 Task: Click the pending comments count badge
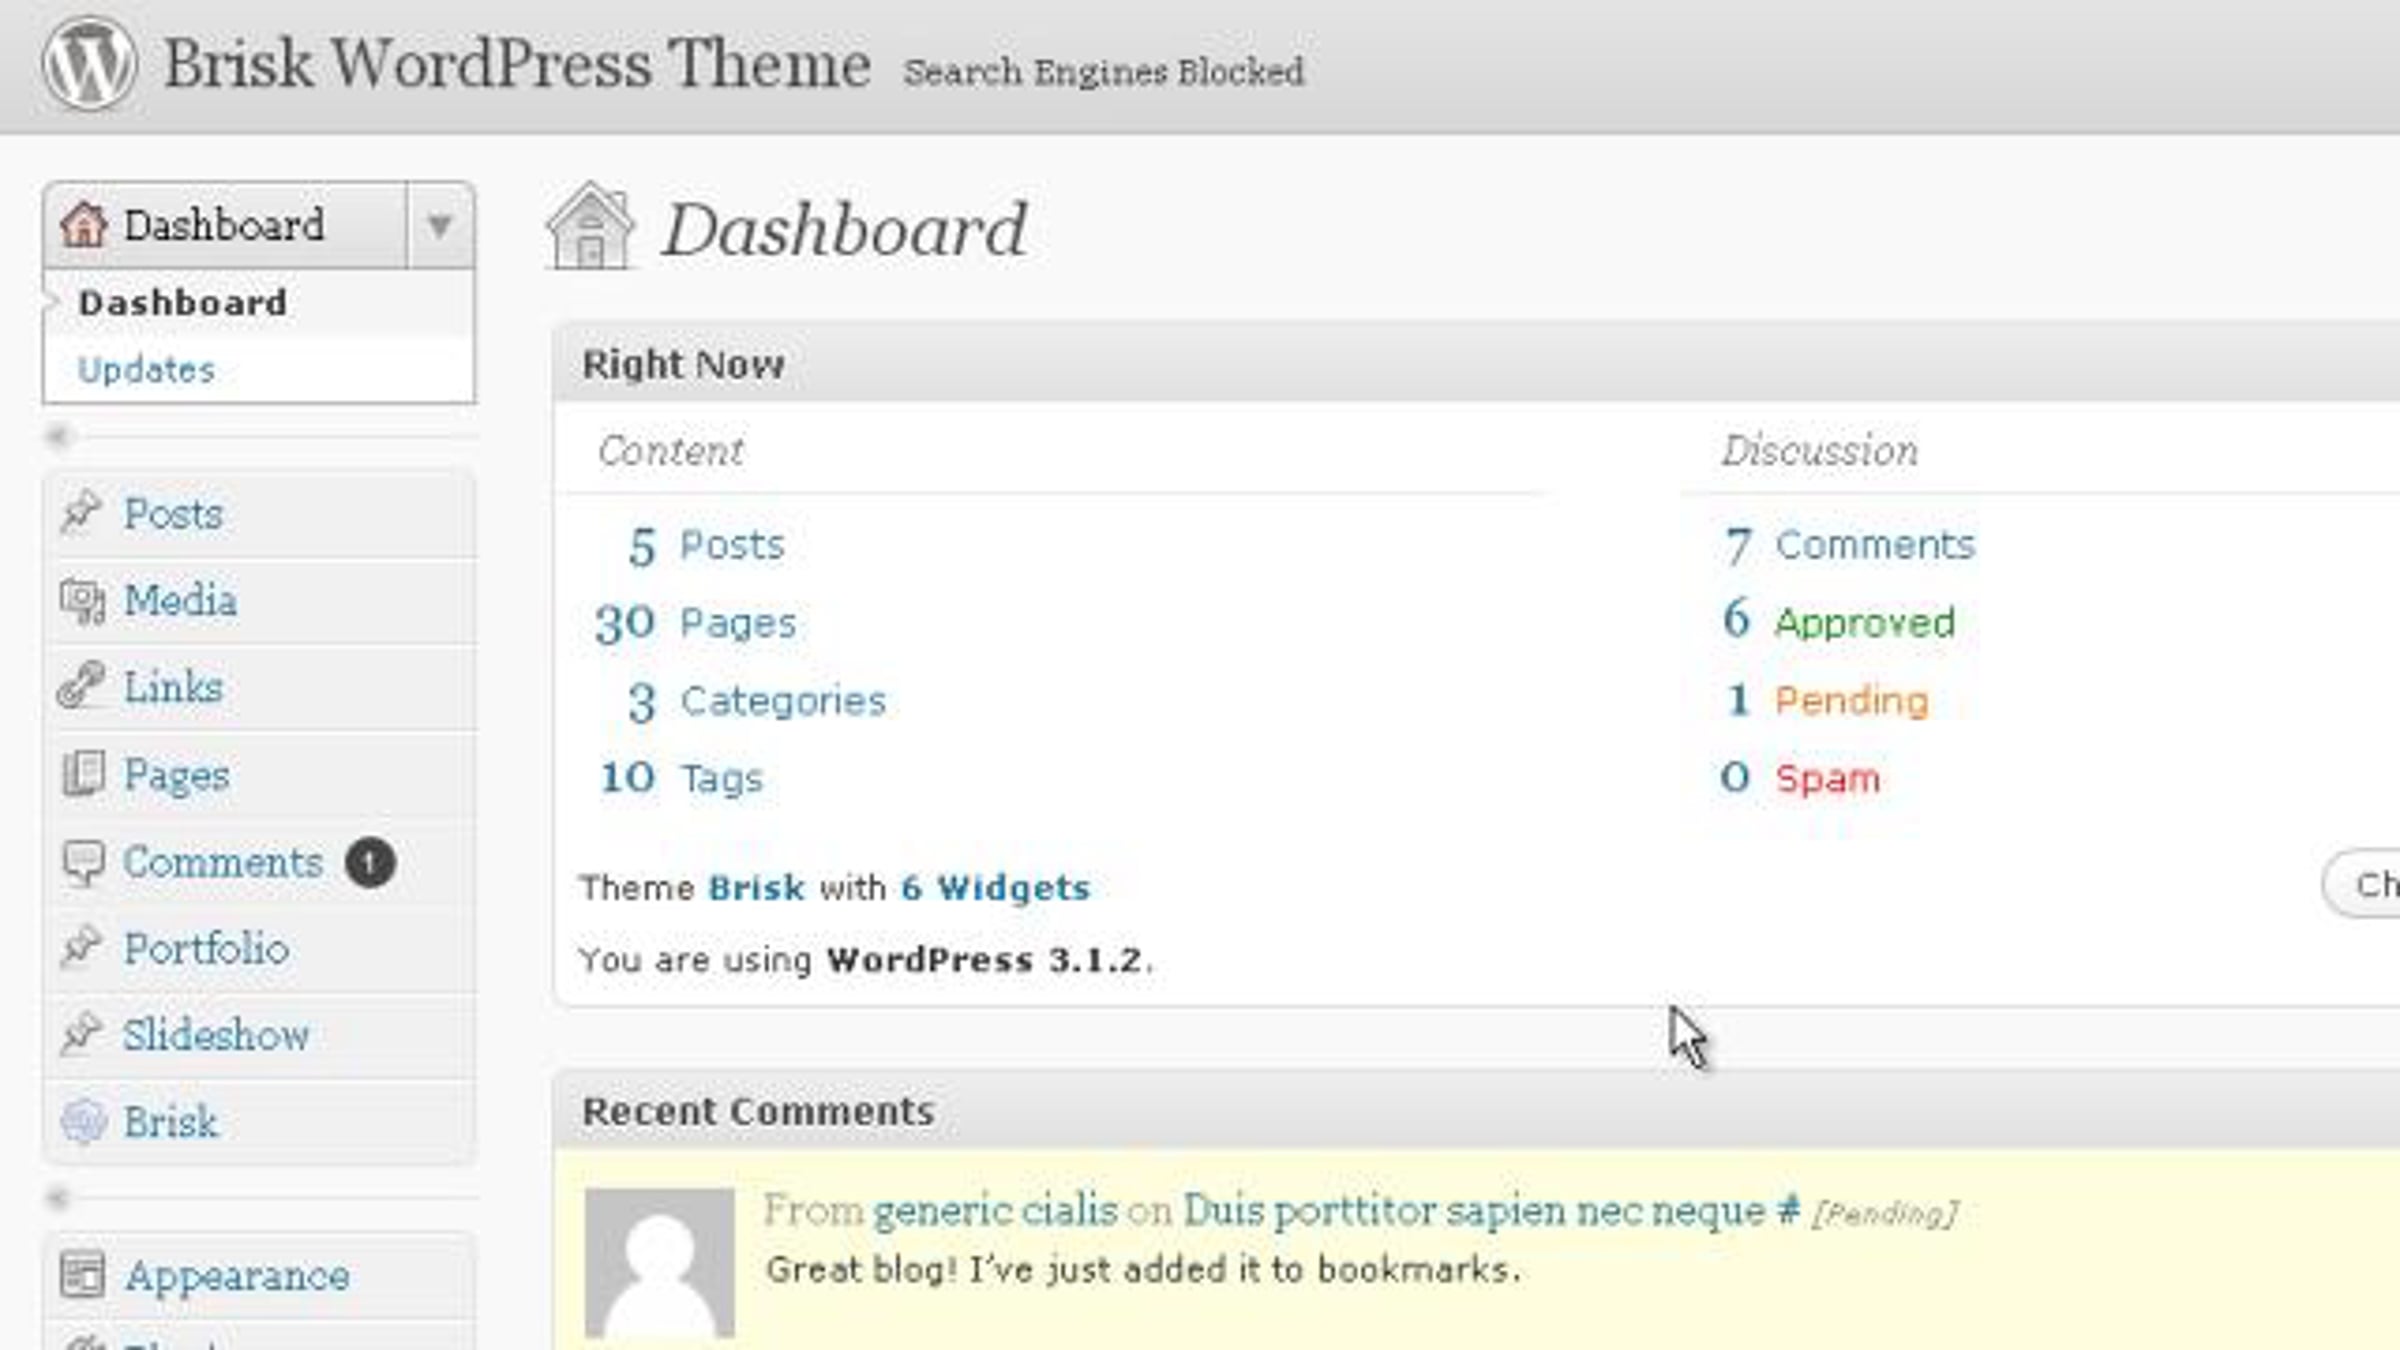370,862
